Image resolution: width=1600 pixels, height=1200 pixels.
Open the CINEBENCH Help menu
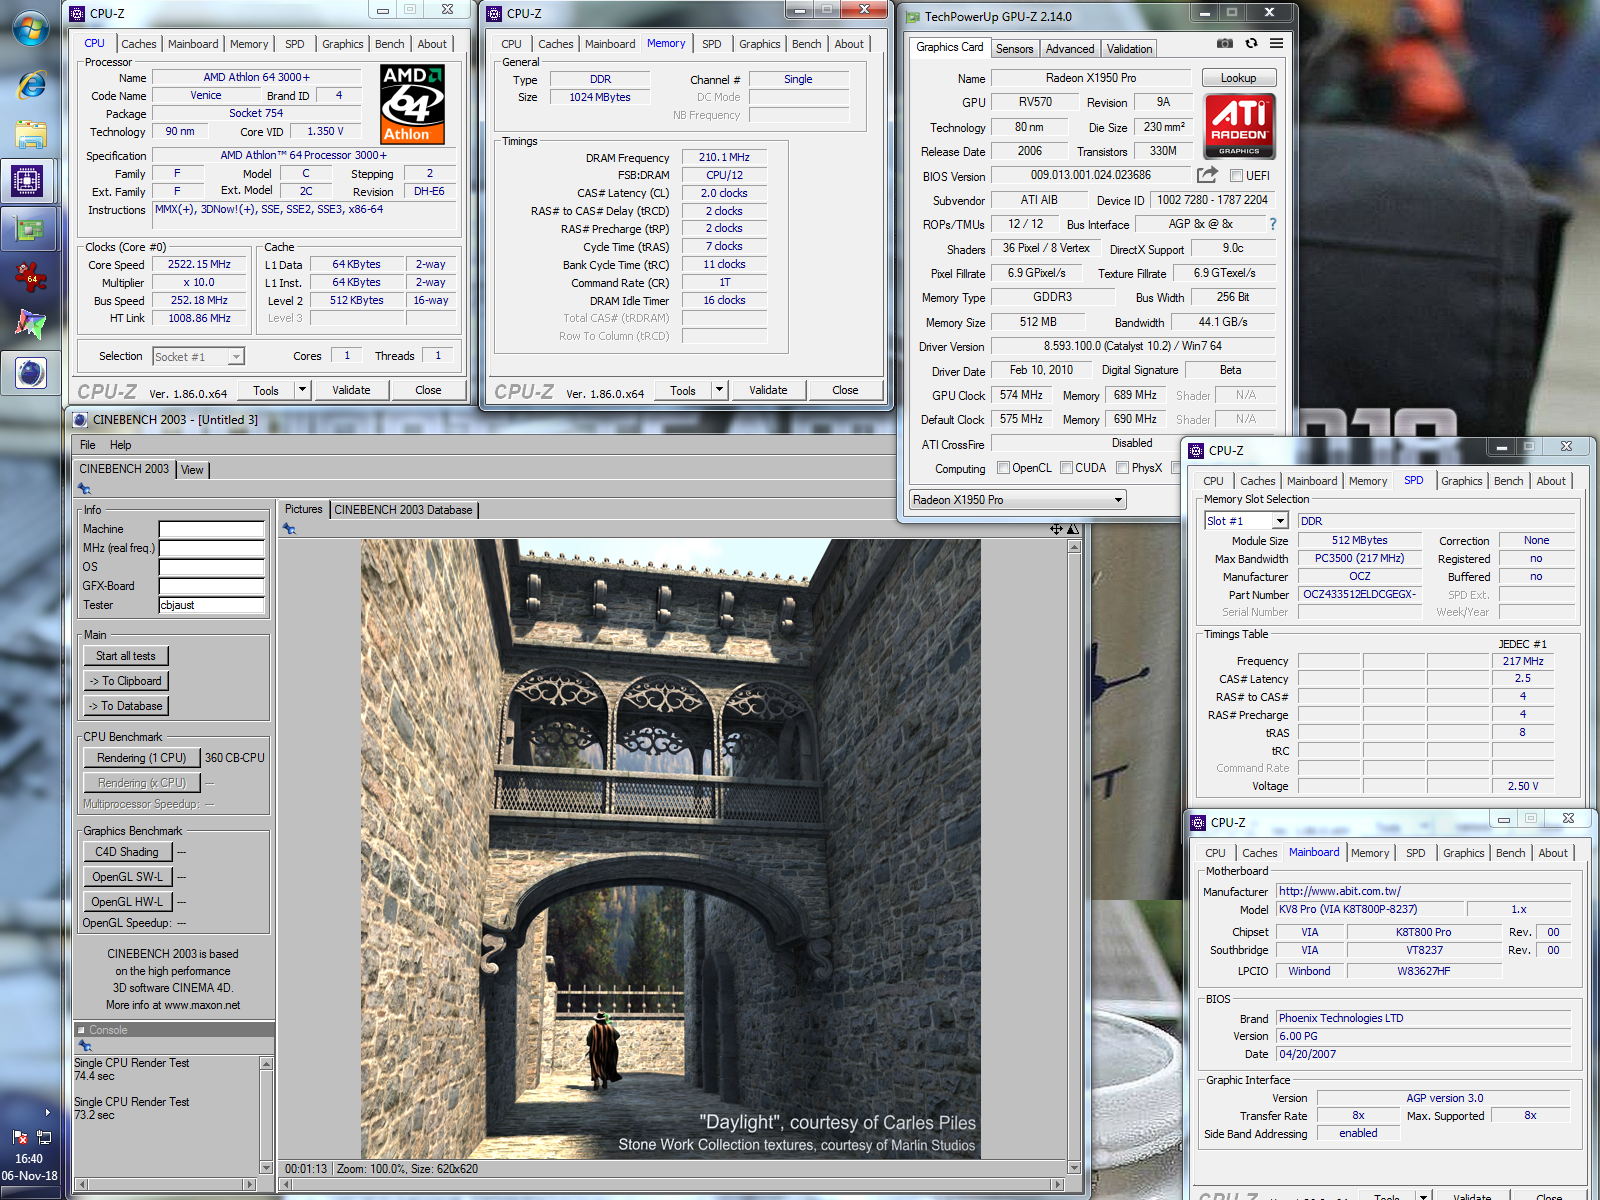point(121,445)
